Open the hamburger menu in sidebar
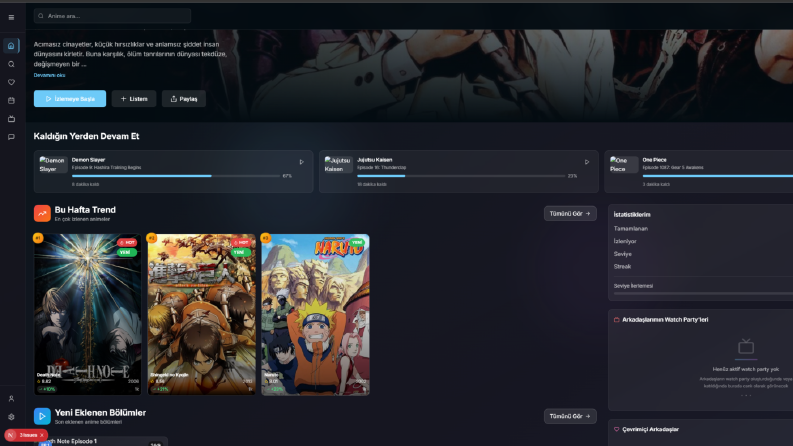Screen dimensions: 793x446 pyautogui.click(x=11, y=17)
